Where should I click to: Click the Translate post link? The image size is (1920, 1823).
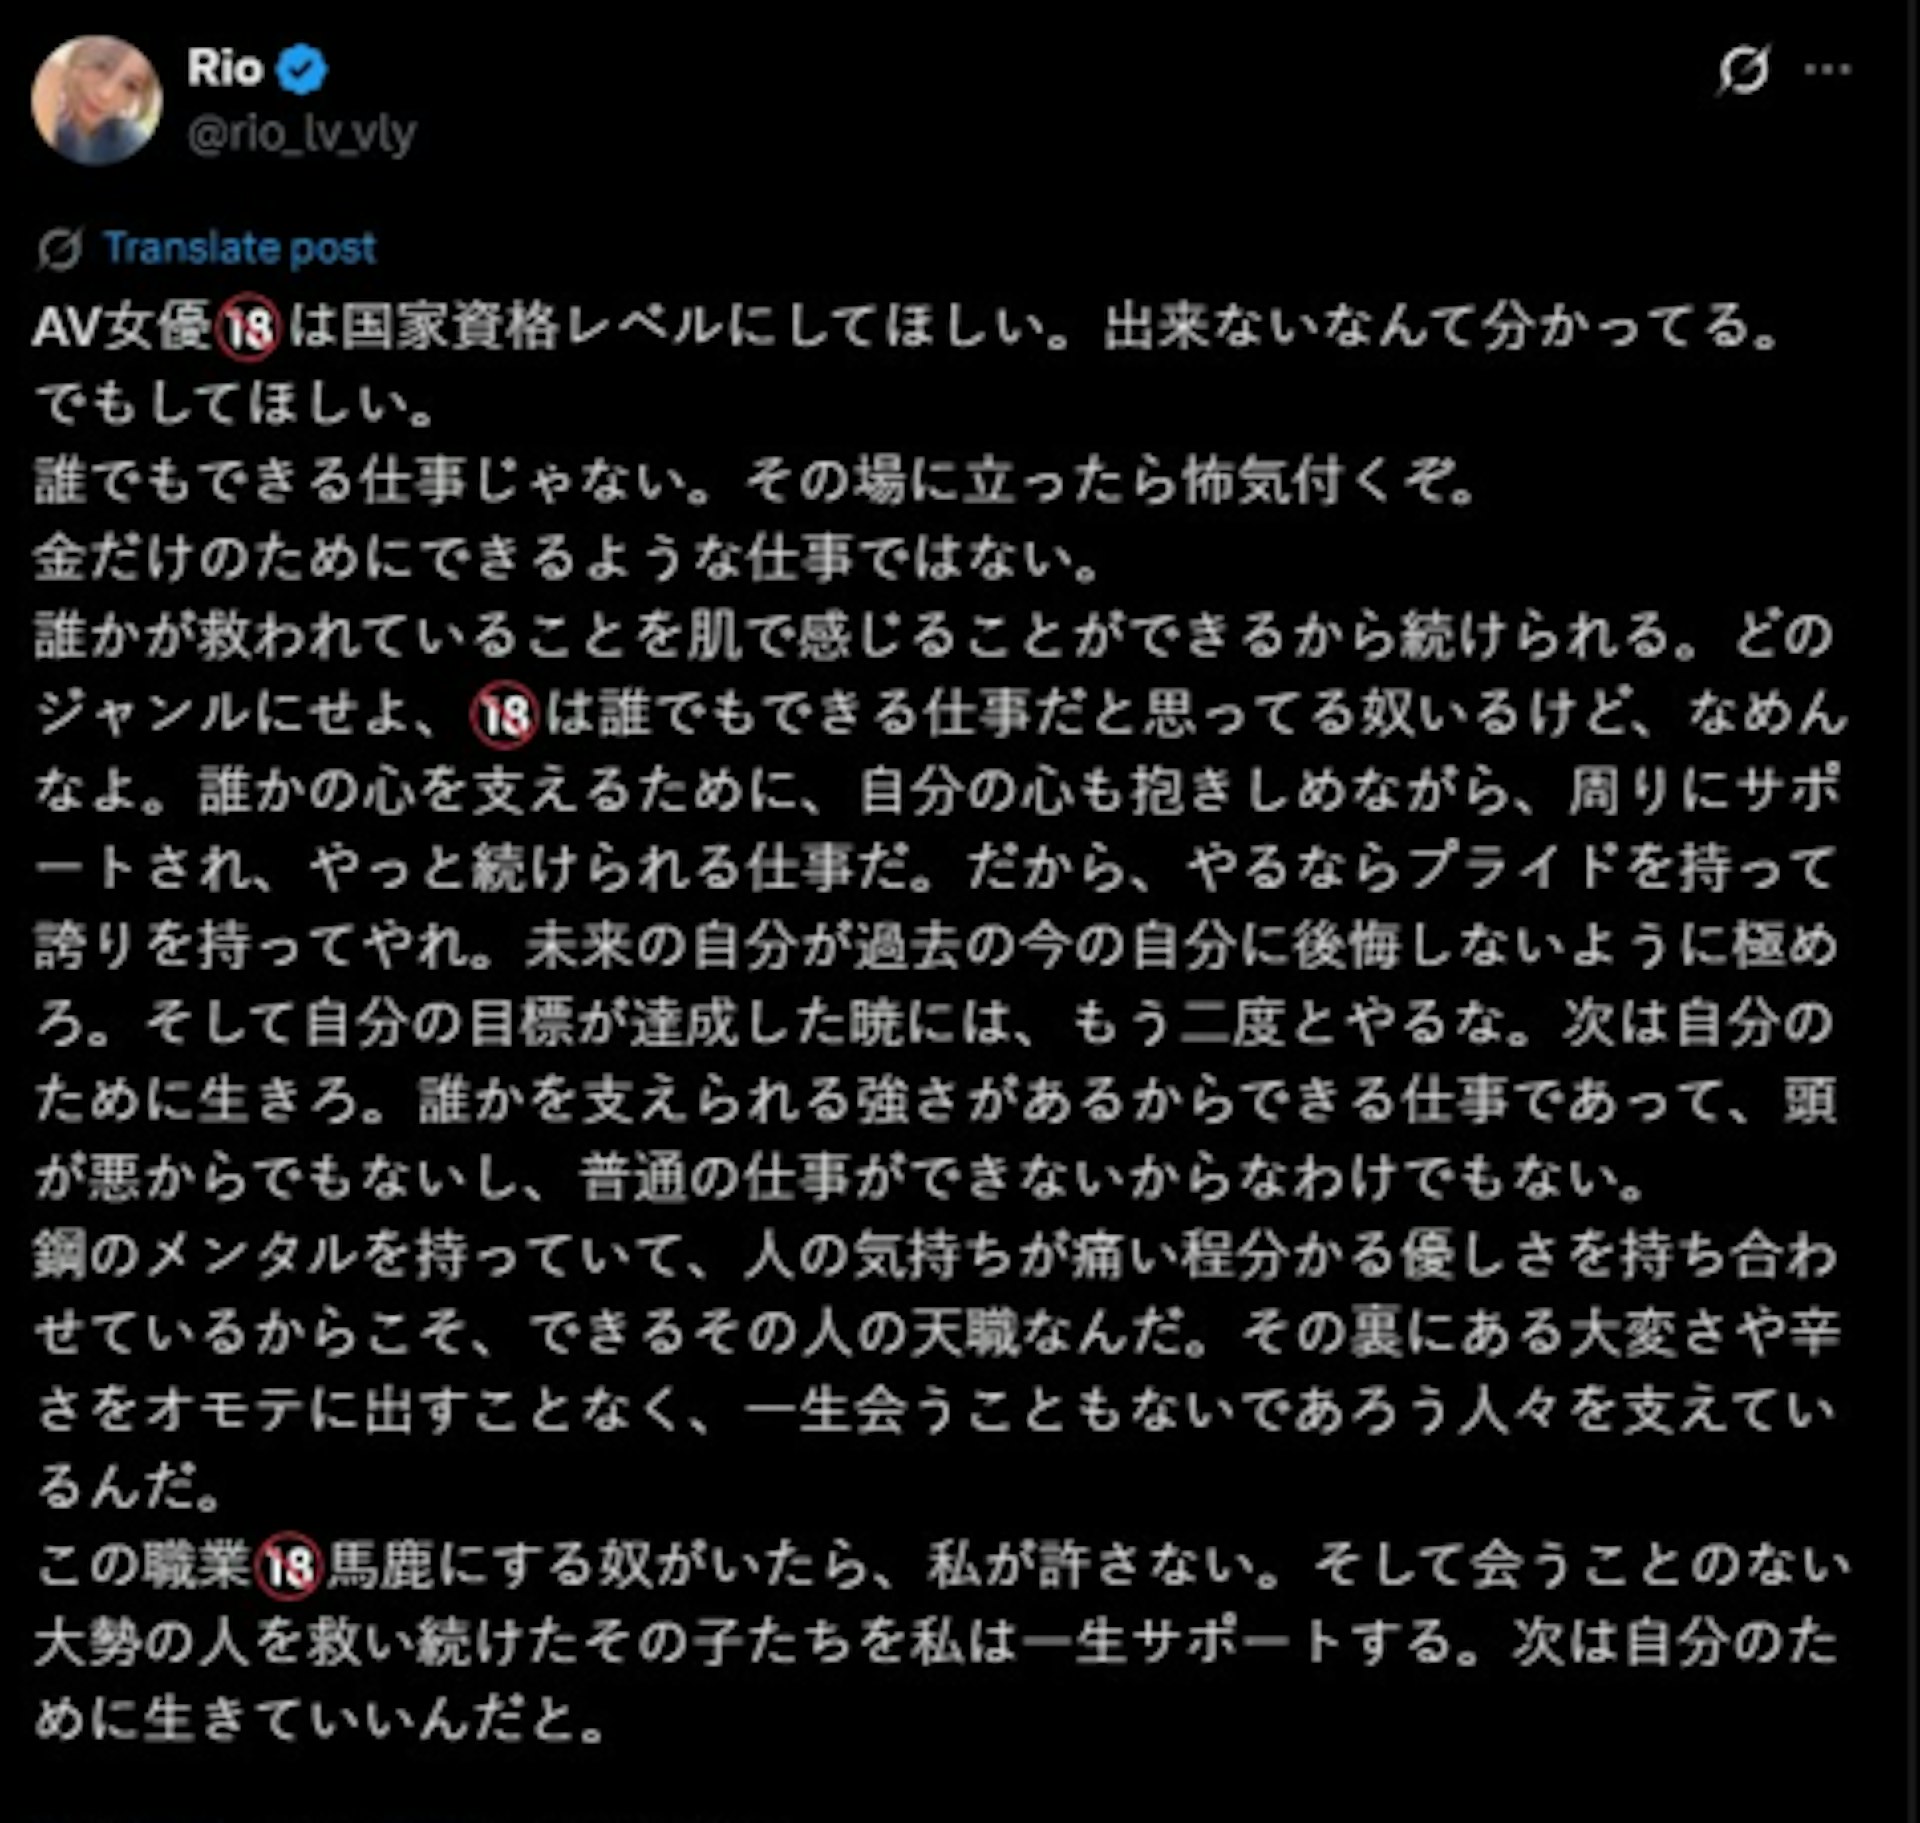240,247
